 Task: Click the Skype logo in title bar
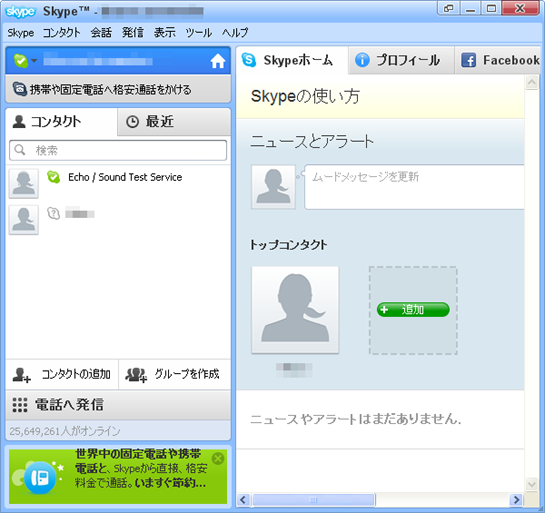[x=21, y=11]
